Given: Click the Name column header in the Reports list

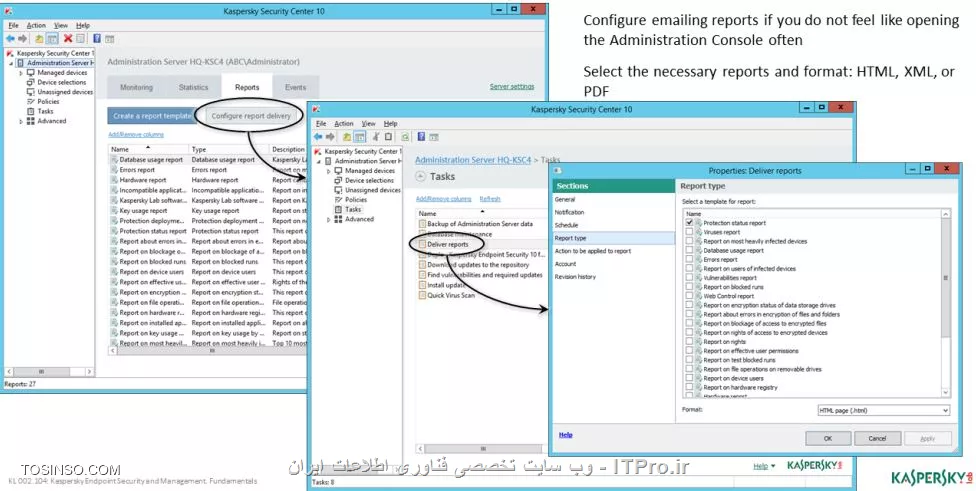Looking at the screenshot, I should [x=149, y=149].
